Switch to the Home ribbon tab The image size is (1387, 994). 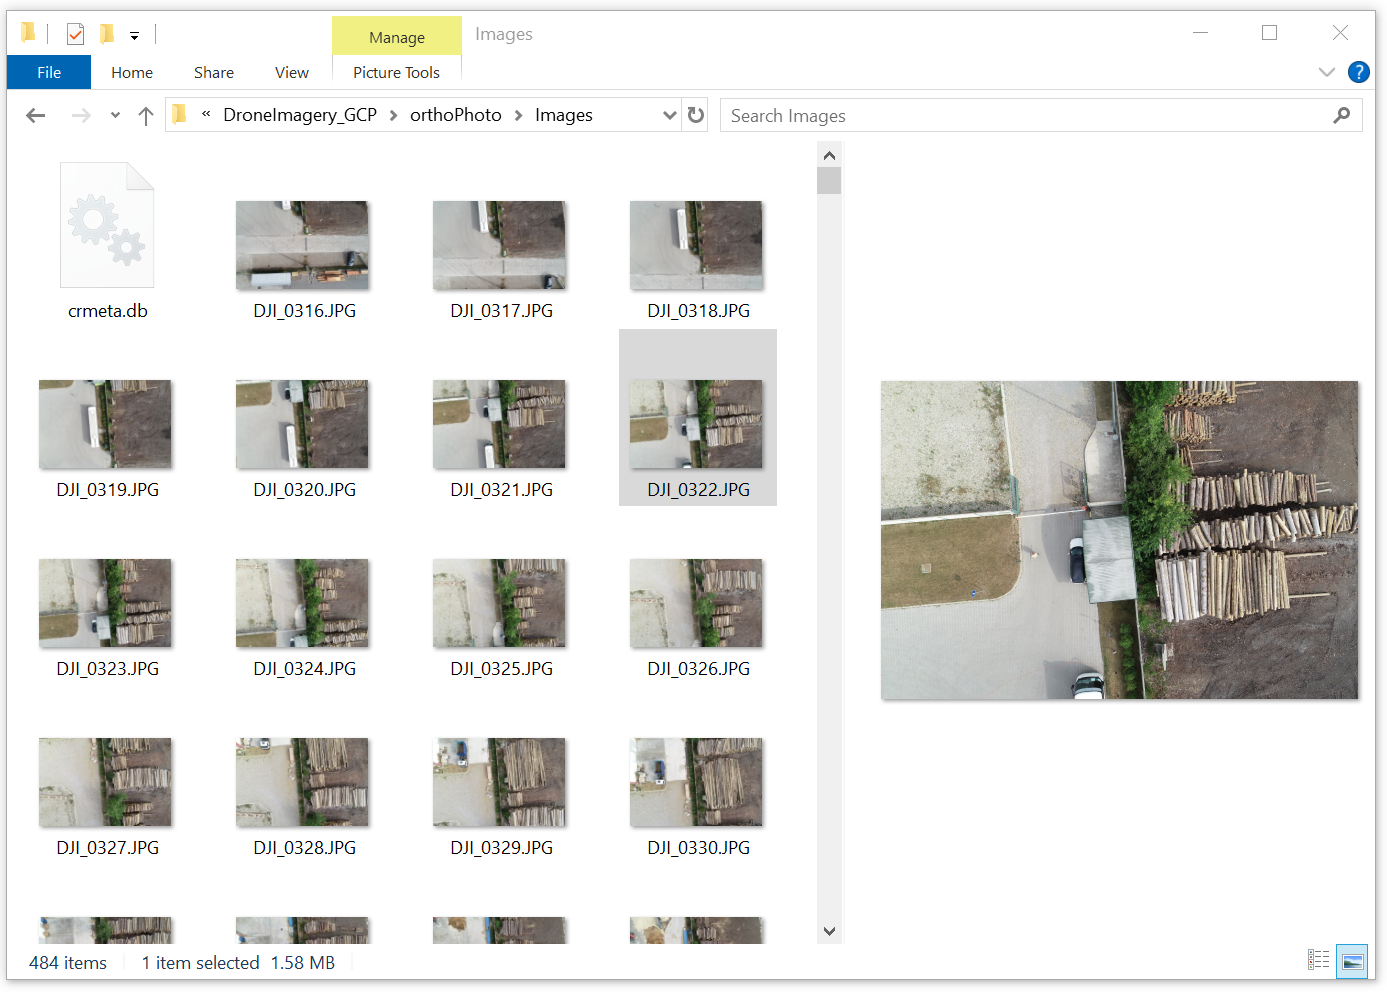[132, 72]
